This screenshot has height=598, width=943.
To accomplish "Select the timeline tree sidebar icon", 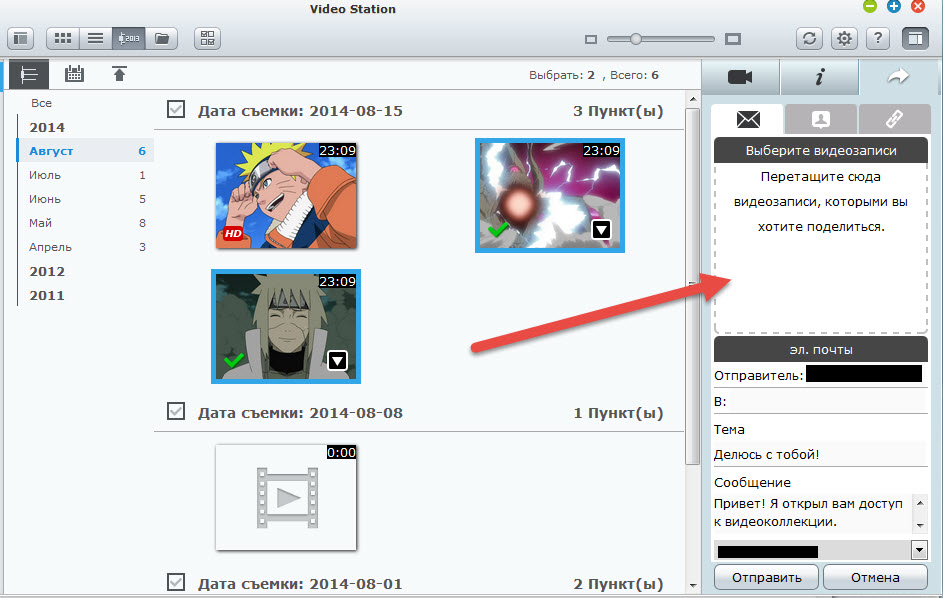I will (29, 75).
